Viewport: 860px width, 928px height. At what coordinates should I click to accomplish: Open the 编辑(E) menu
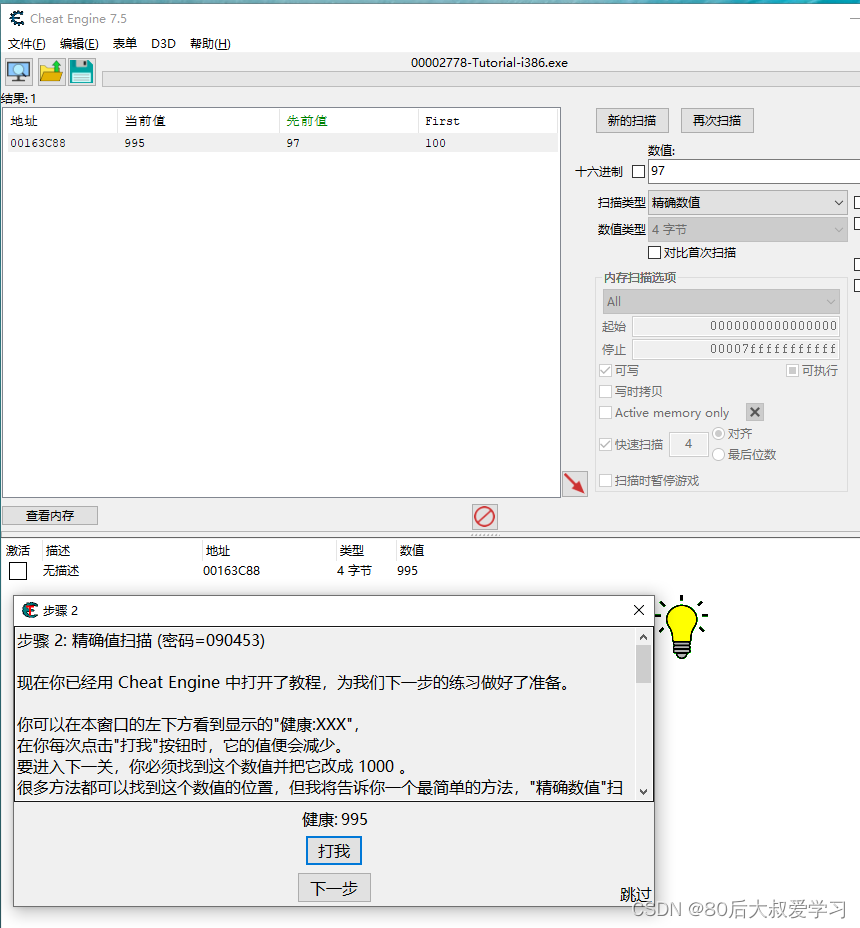tap(79, 44)
